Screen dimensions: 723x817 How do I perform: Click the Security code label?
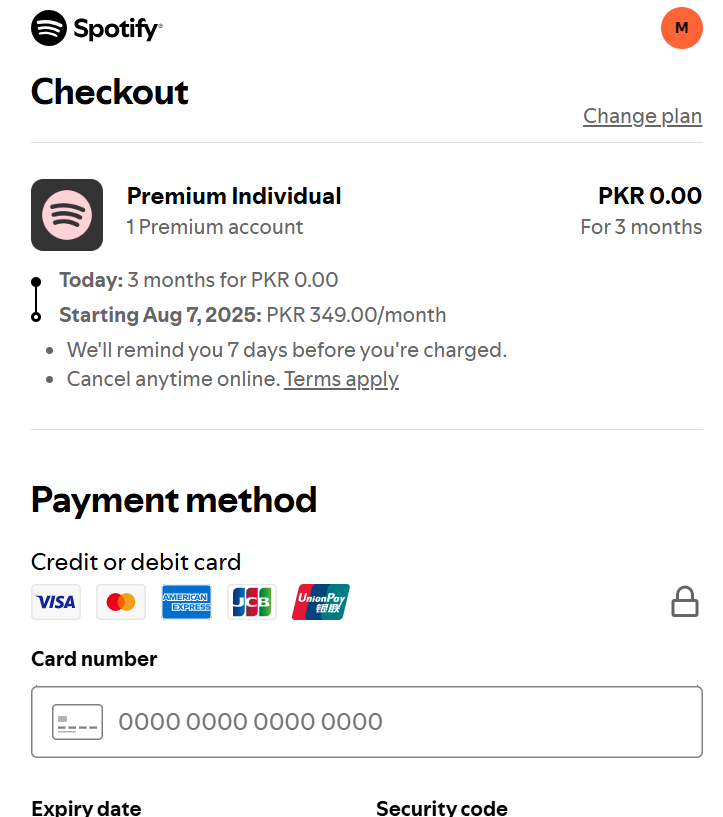coord(442,808)
